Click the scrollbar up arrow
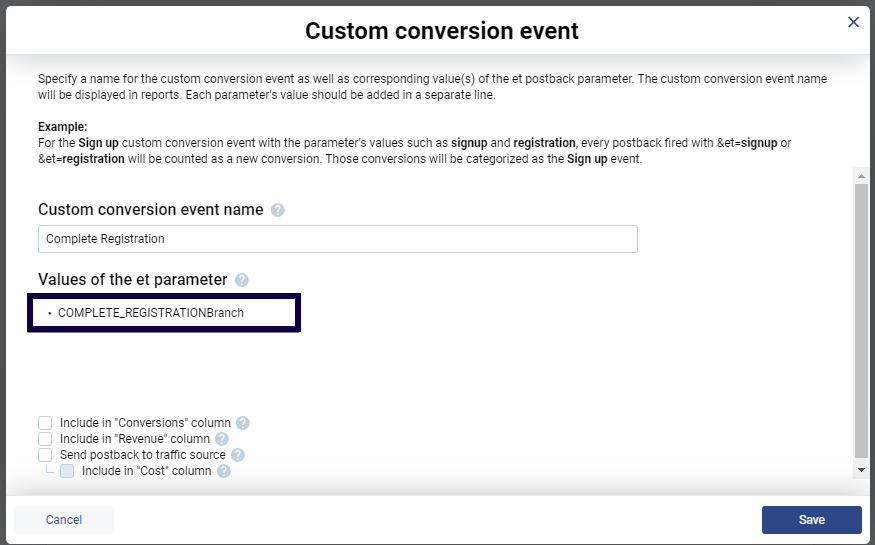 (x=861, y=175)
